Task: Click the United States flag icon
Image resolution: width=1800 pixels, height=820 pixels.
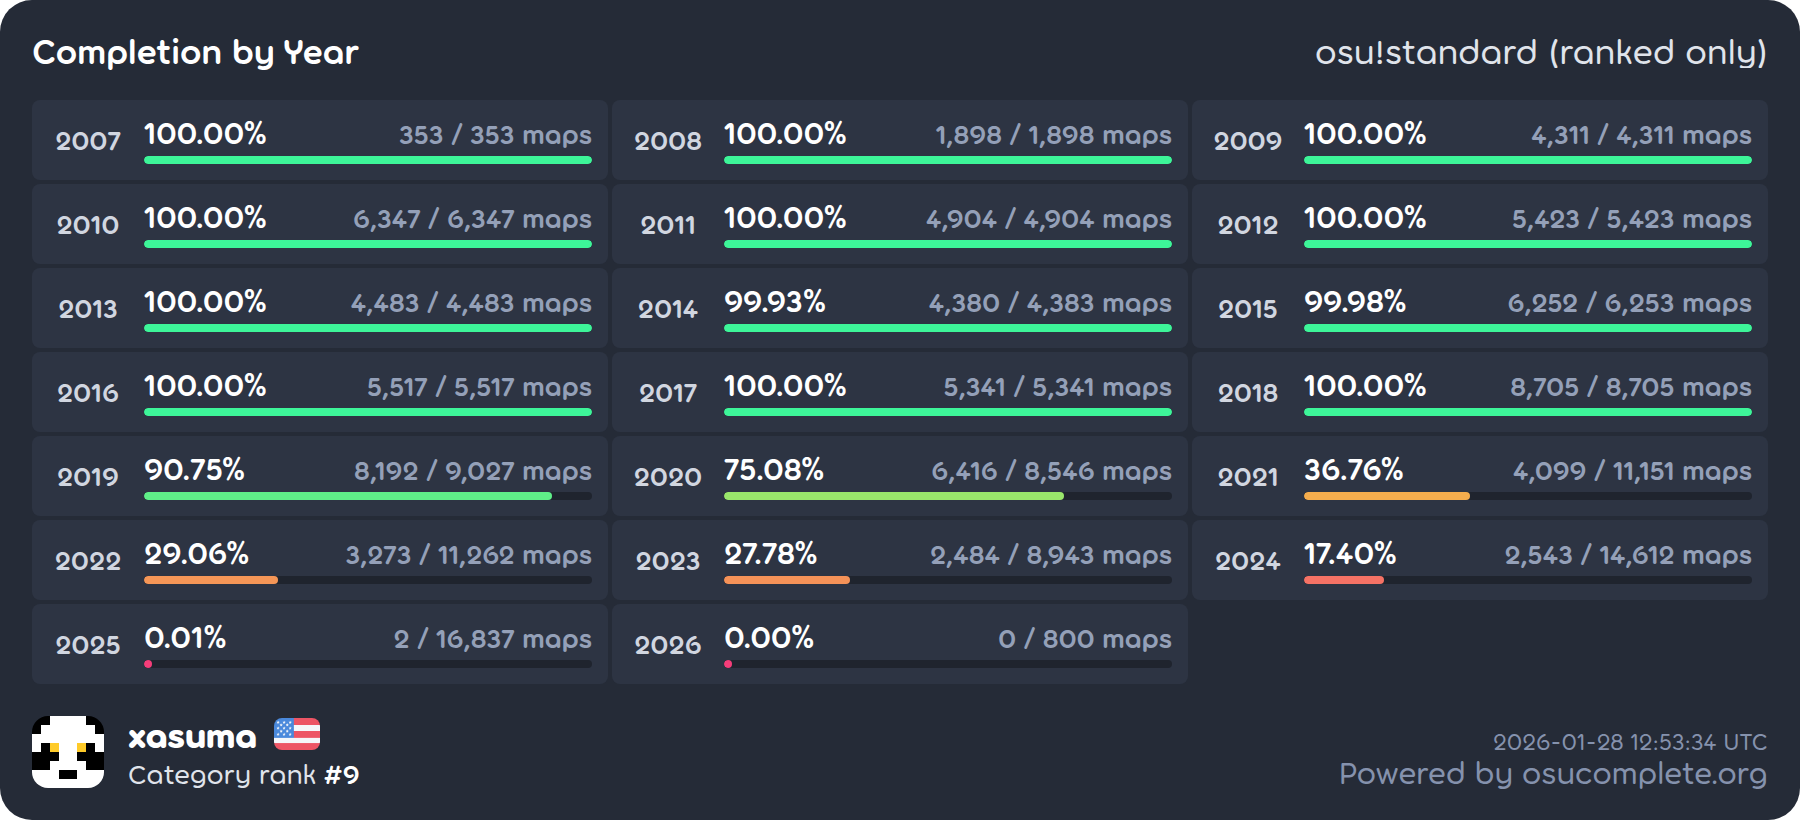Action: [297, 734]
